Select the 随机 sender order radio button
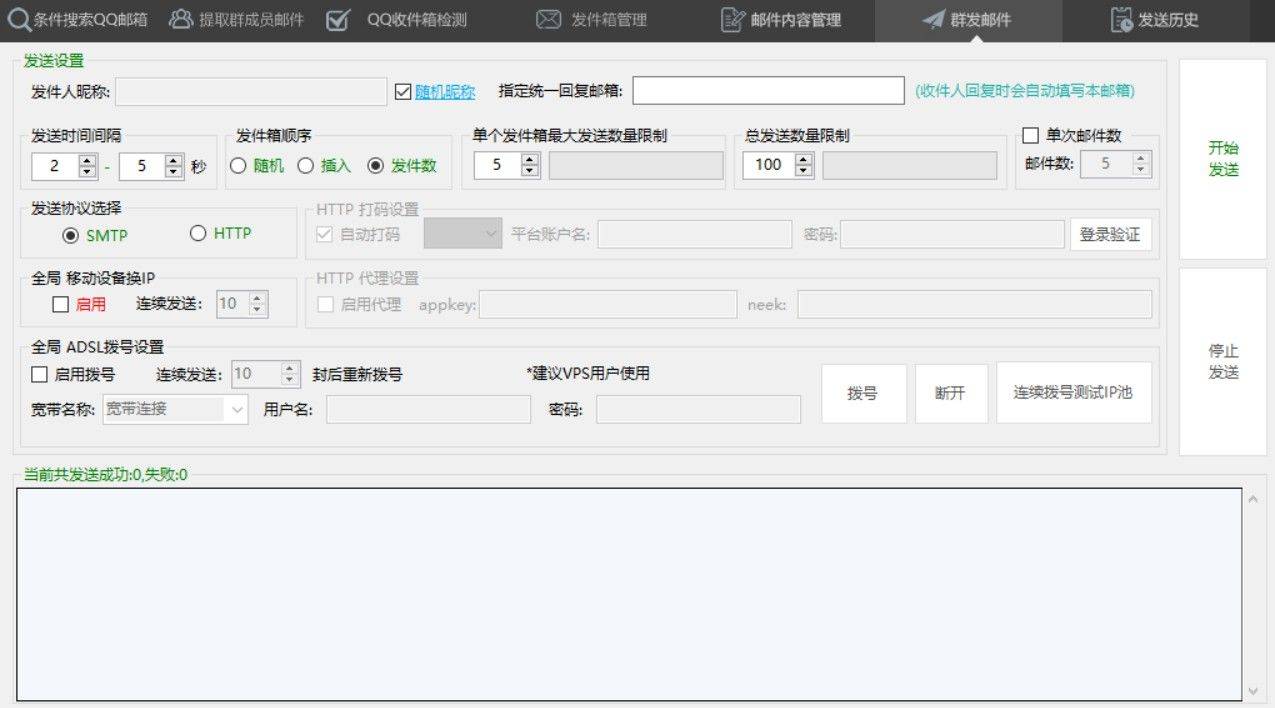Image resolution: width=1275 pixels, height=708 pixels. point(239,166)
